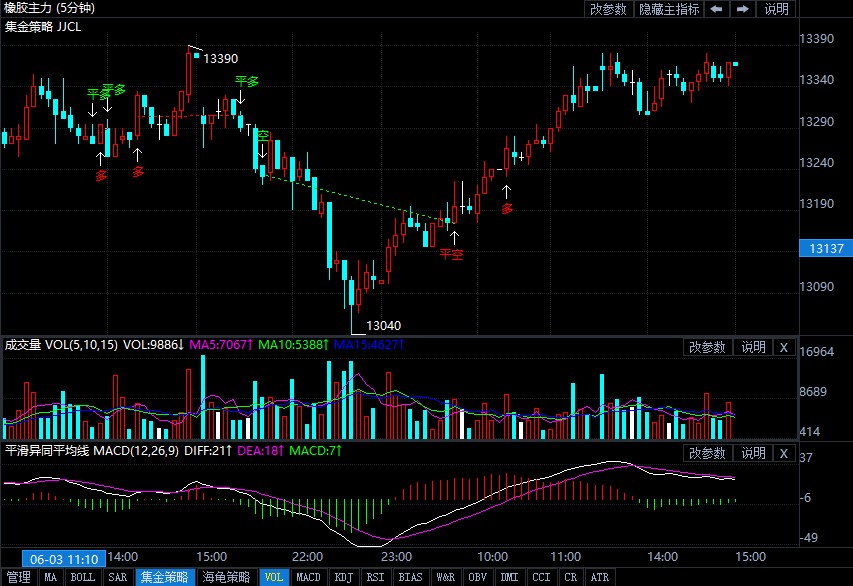
Task: Switch to the KDJ indicator tab
Action: pos(344,577)
